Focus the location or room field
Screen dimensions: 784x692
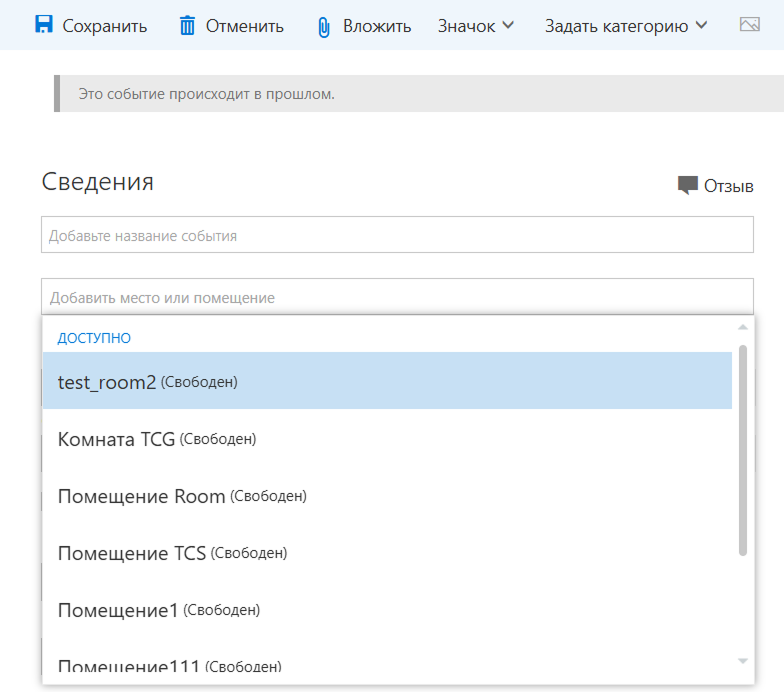pos(397,296)
